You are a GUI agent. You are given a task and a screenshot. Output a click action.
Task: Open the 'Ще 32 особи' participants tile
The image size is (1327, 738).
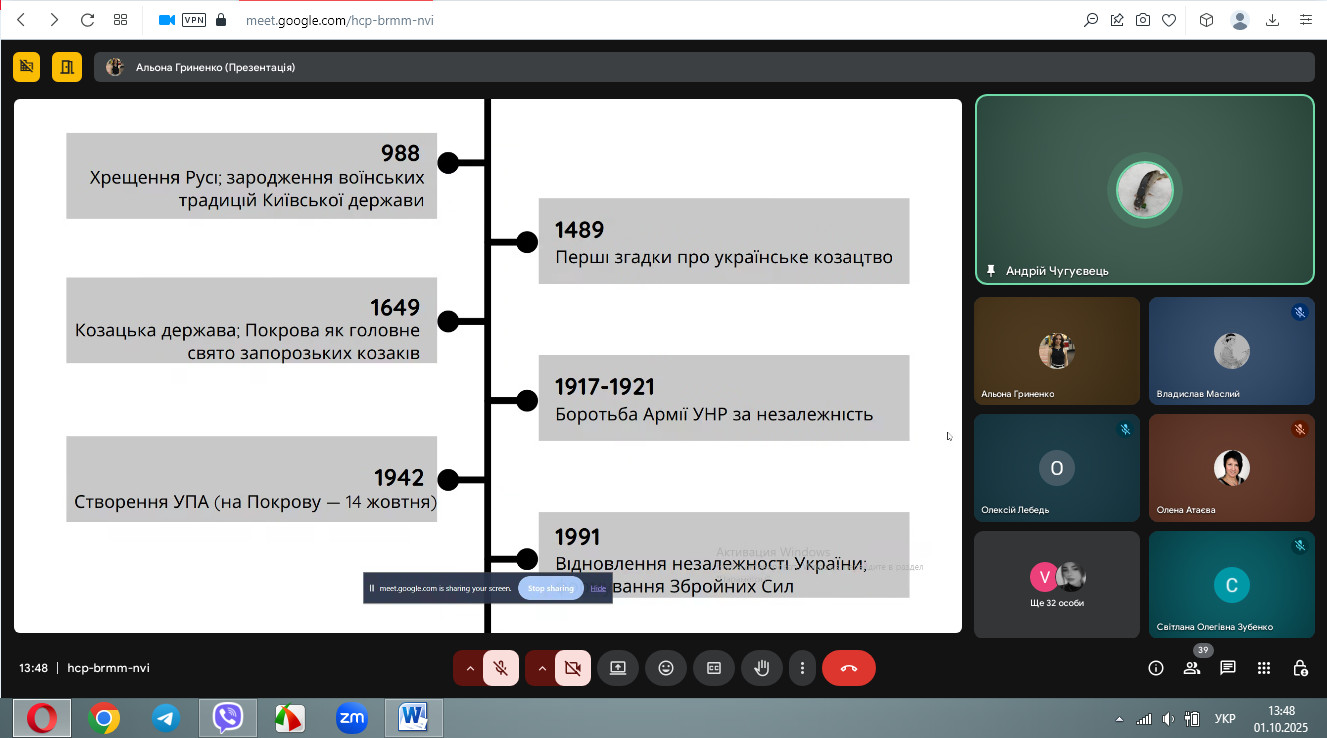tap(1057, 584)
